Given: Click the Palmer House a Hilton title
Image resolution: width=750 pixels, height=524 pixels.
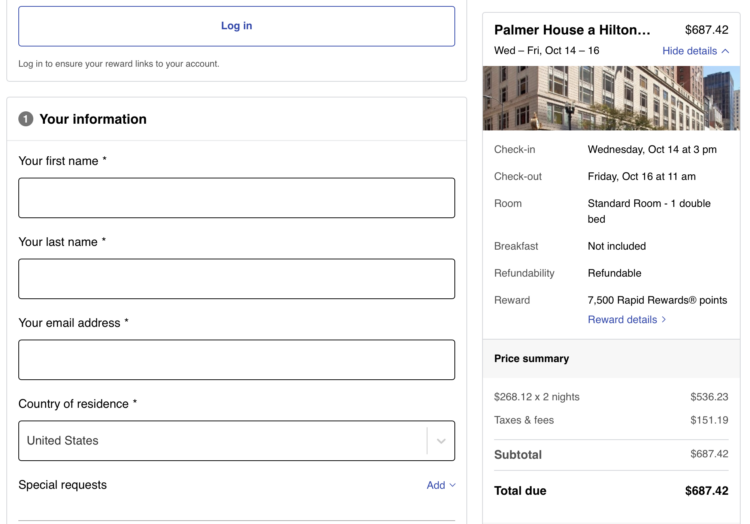Looking at the screenshot, I should [x=572, y=30].
